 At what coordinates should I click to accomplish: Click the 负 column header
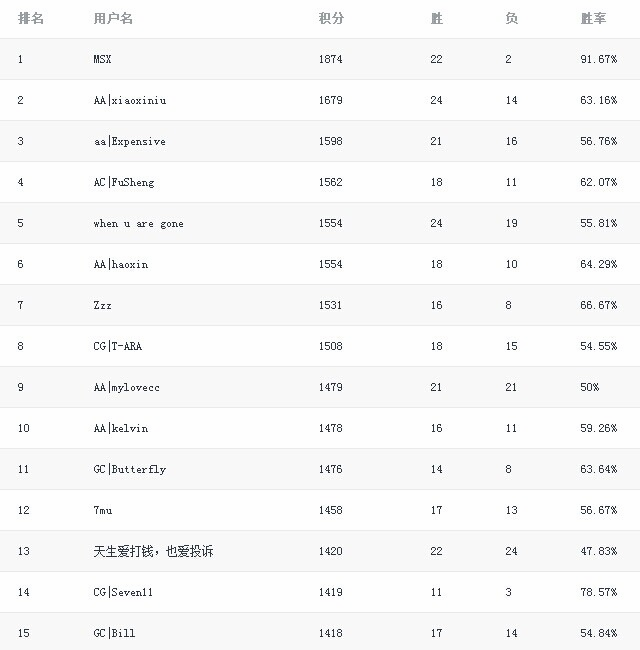[511, 19]
